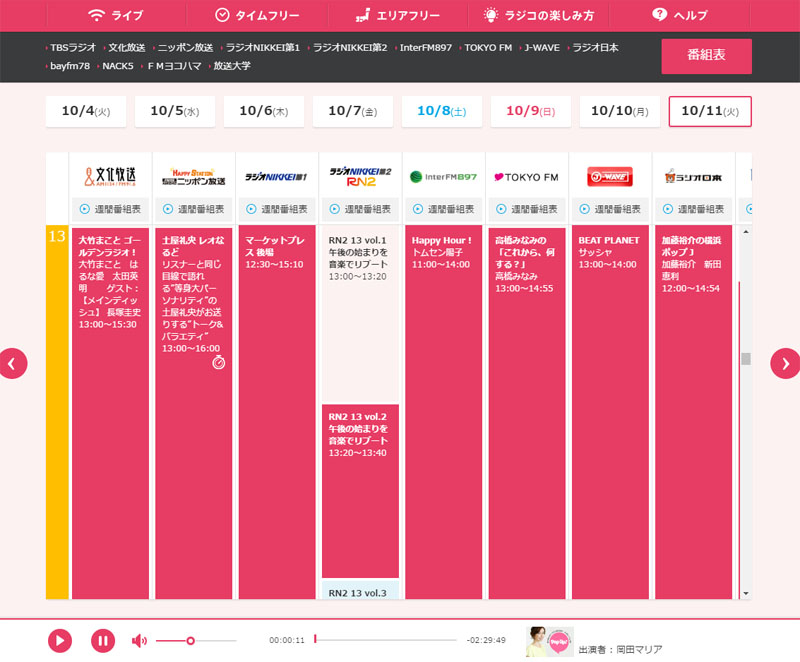Click the ラジオ日本 logo in schedule header
The image size is (800, 662).
[693, 177]
